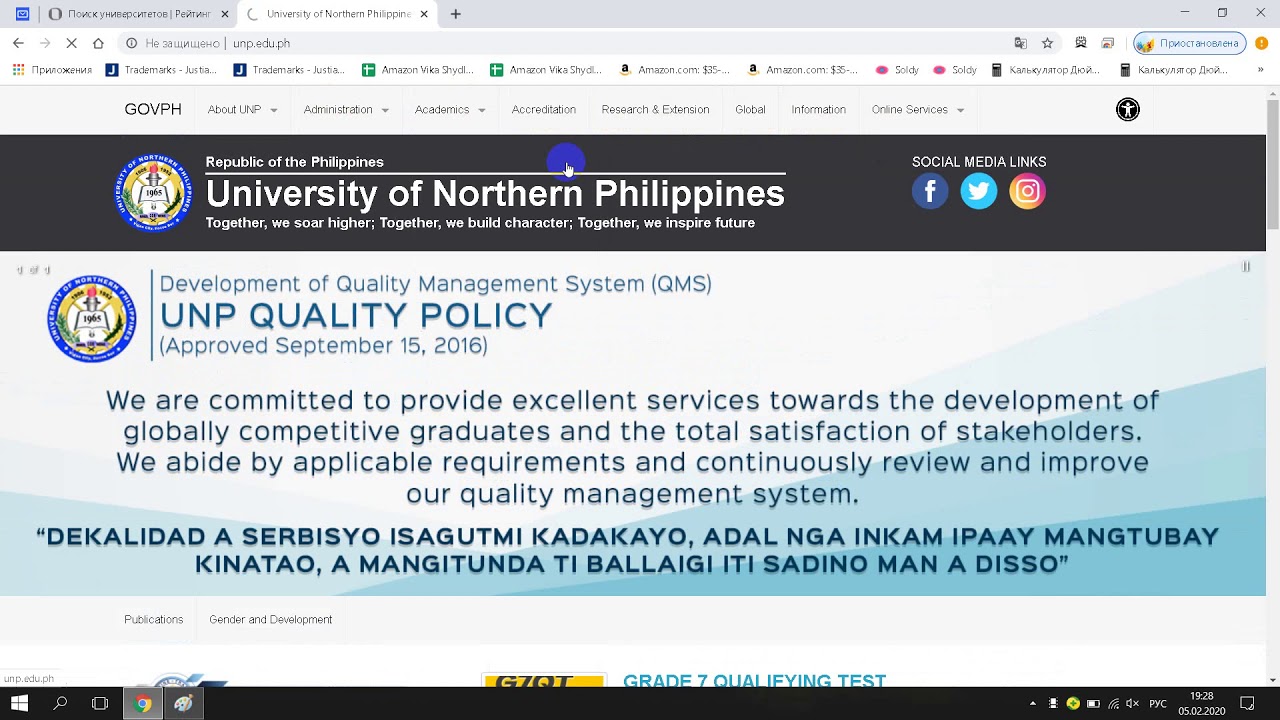Screen dimensions: 1280x720
Task: Check the battery status tray icon
Action: (1093, 703)
